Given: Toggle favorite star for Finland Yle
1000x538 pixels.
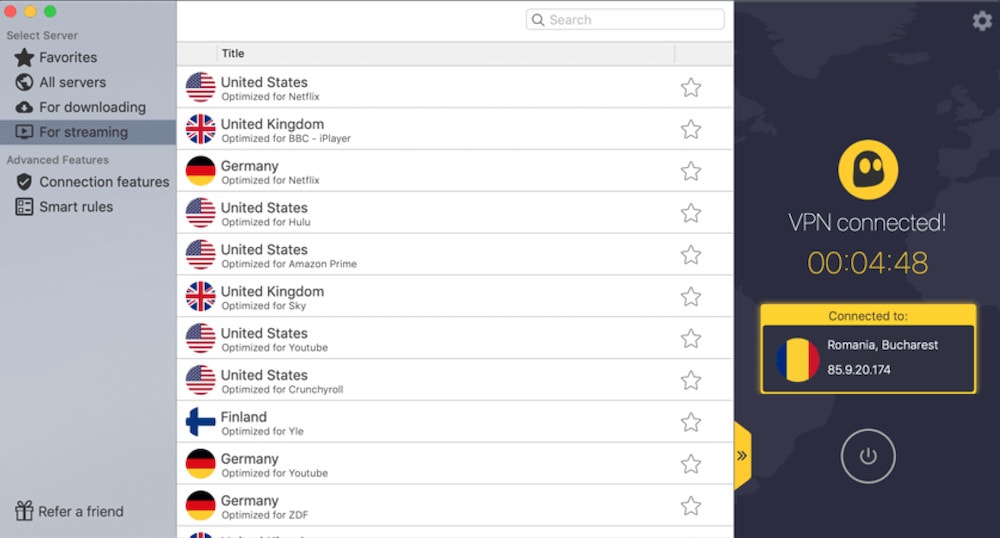Looking at the screenshot, I should click(x=690, y=423).
